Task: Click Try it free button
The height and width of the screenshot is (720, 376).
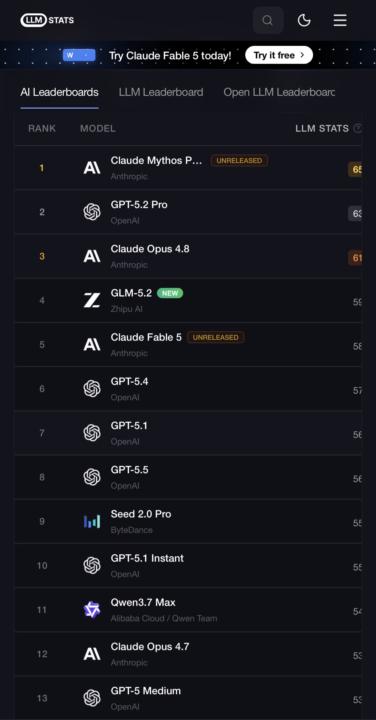Action: (x=279, y=55)
